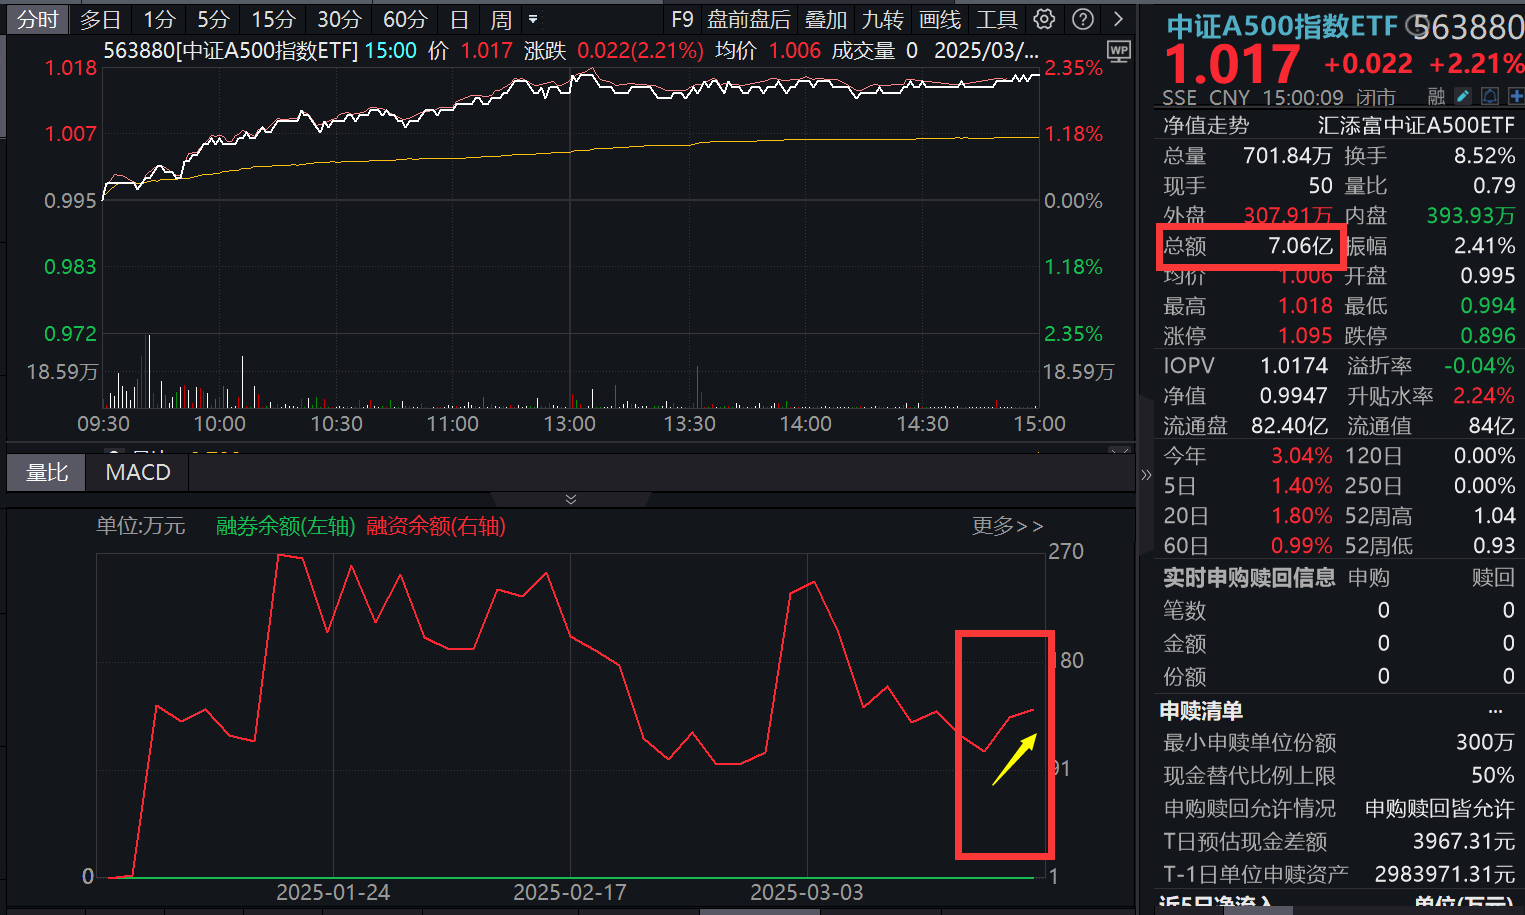The height and width of the screenshot is (915, 1525).
Task: Toggle the 九转 nine-turn indicator
Action: click(882, 18)
